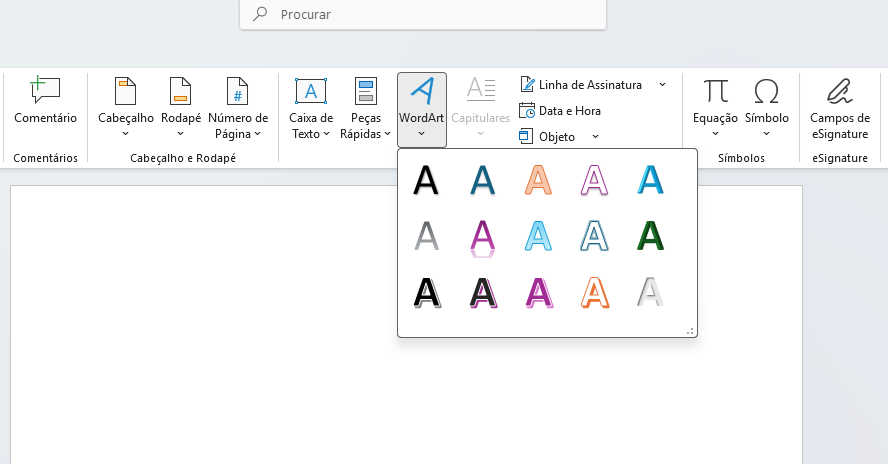Screen dimensions: 888x464
Task: Open the Símbolo menu
Action: click(x=766, y=108)
